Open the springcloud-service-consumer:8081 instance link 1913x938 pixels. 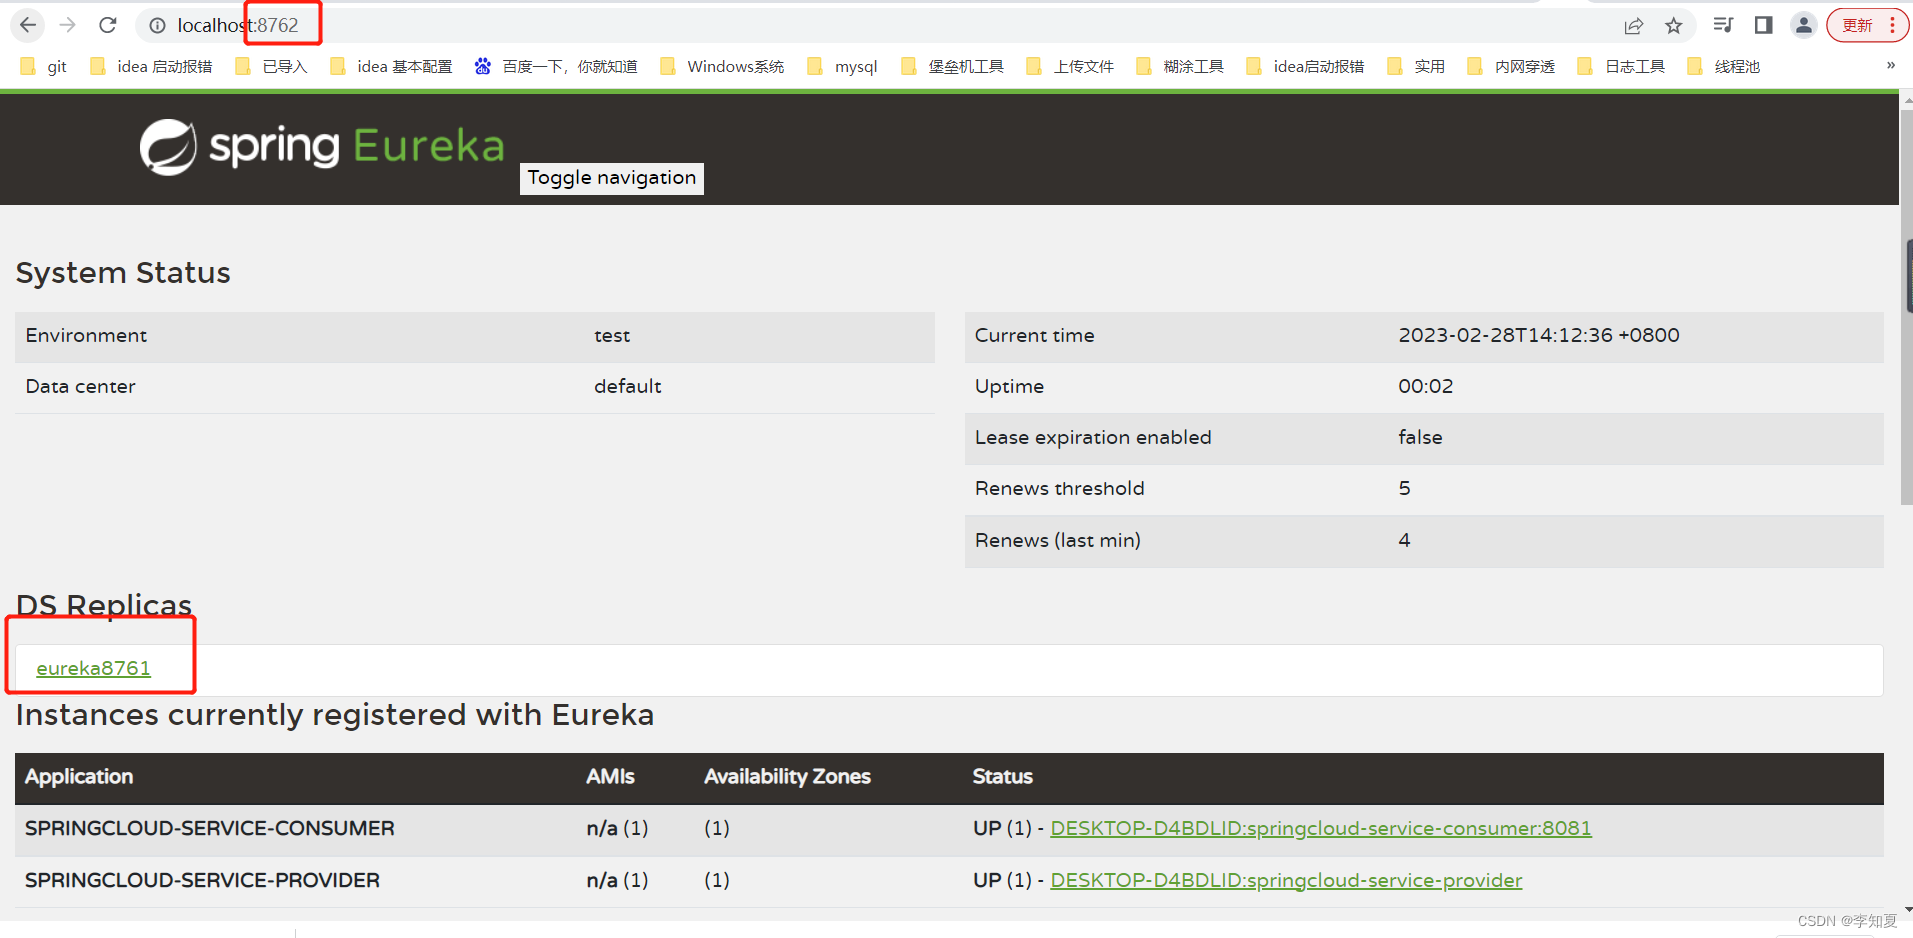click(1320, 828)
